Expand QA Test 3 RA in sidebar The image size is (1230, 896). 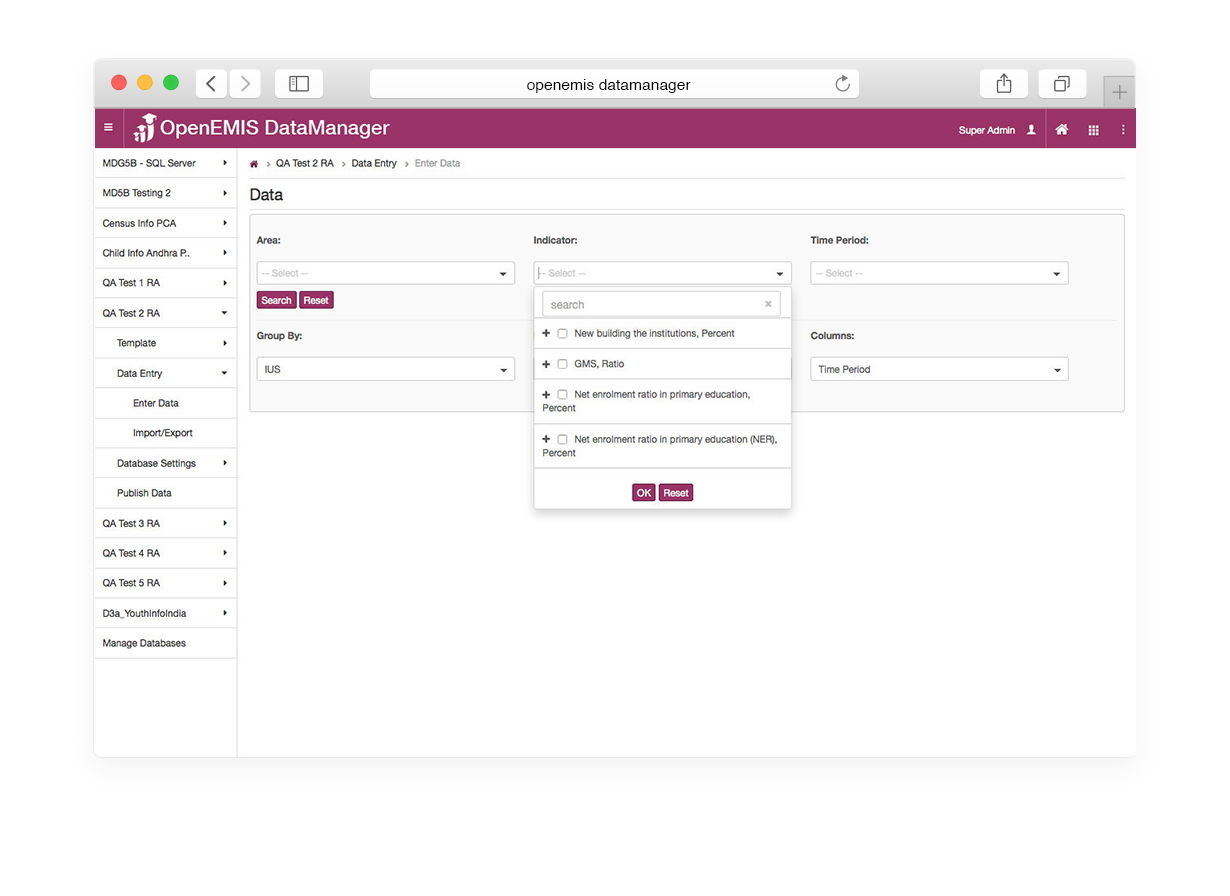[x=165, y=523]
